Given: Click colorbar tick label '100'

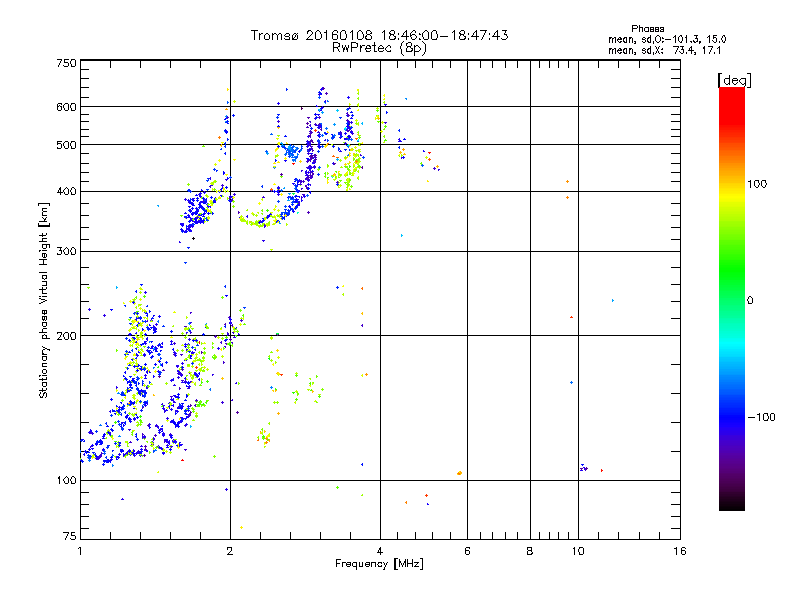Looking at the screenshot, I should [757, 184].
